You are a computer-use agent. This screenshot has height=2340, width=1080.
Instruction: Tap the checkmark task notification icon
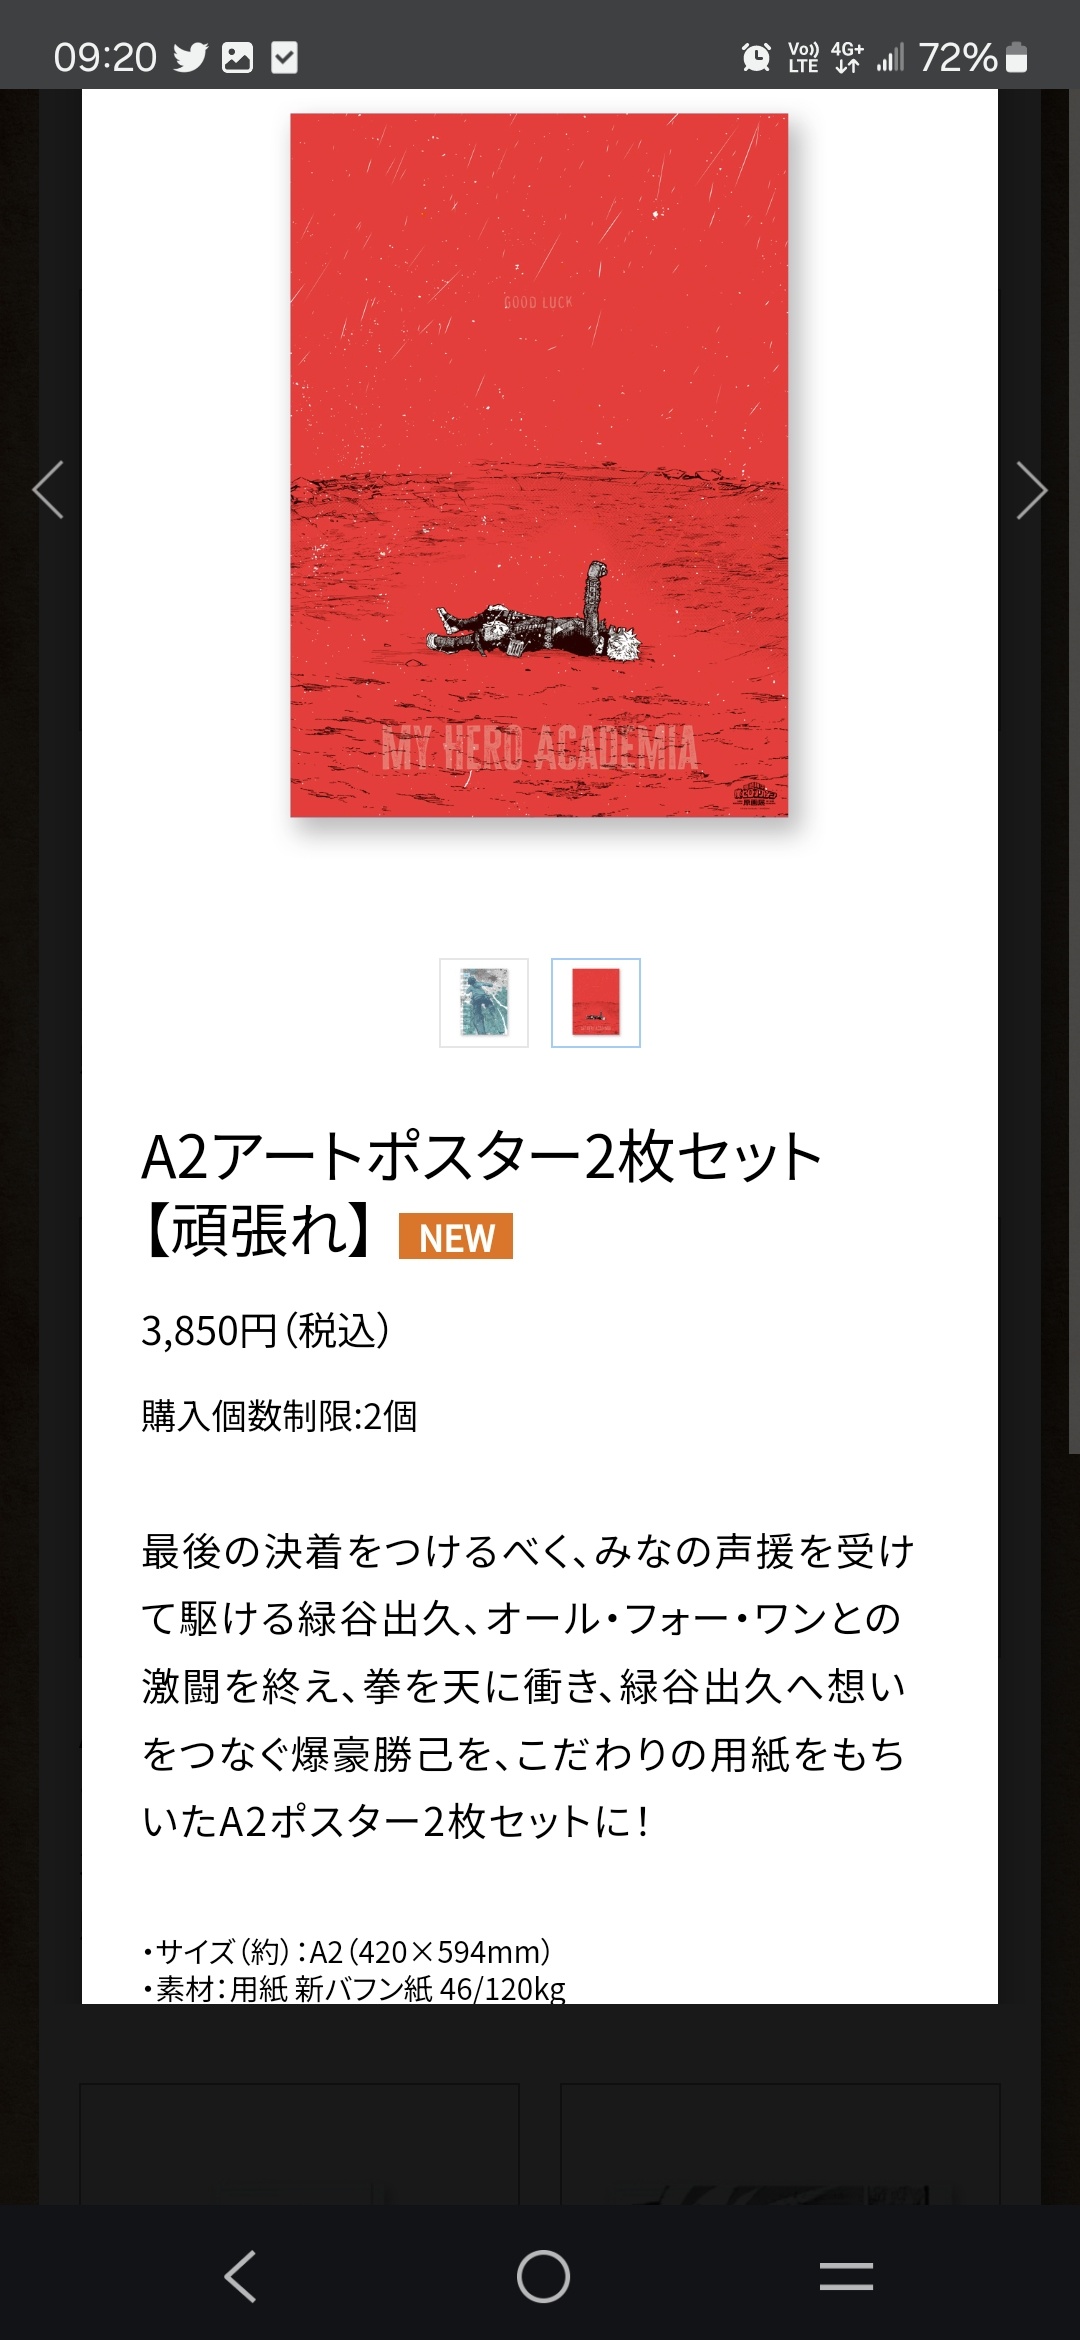285,58
